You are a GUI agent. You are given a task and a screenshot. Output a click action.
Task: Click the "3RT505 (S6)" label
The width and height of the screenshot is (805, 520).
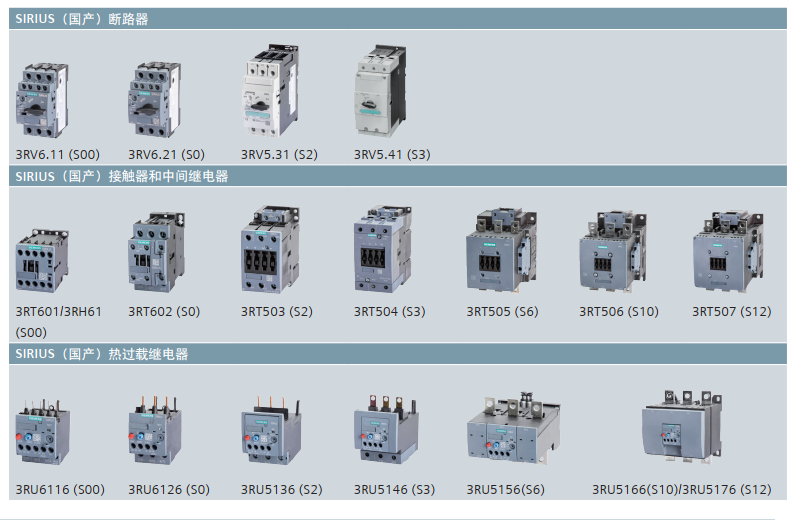pyautogui.click(x=502, y=312)
